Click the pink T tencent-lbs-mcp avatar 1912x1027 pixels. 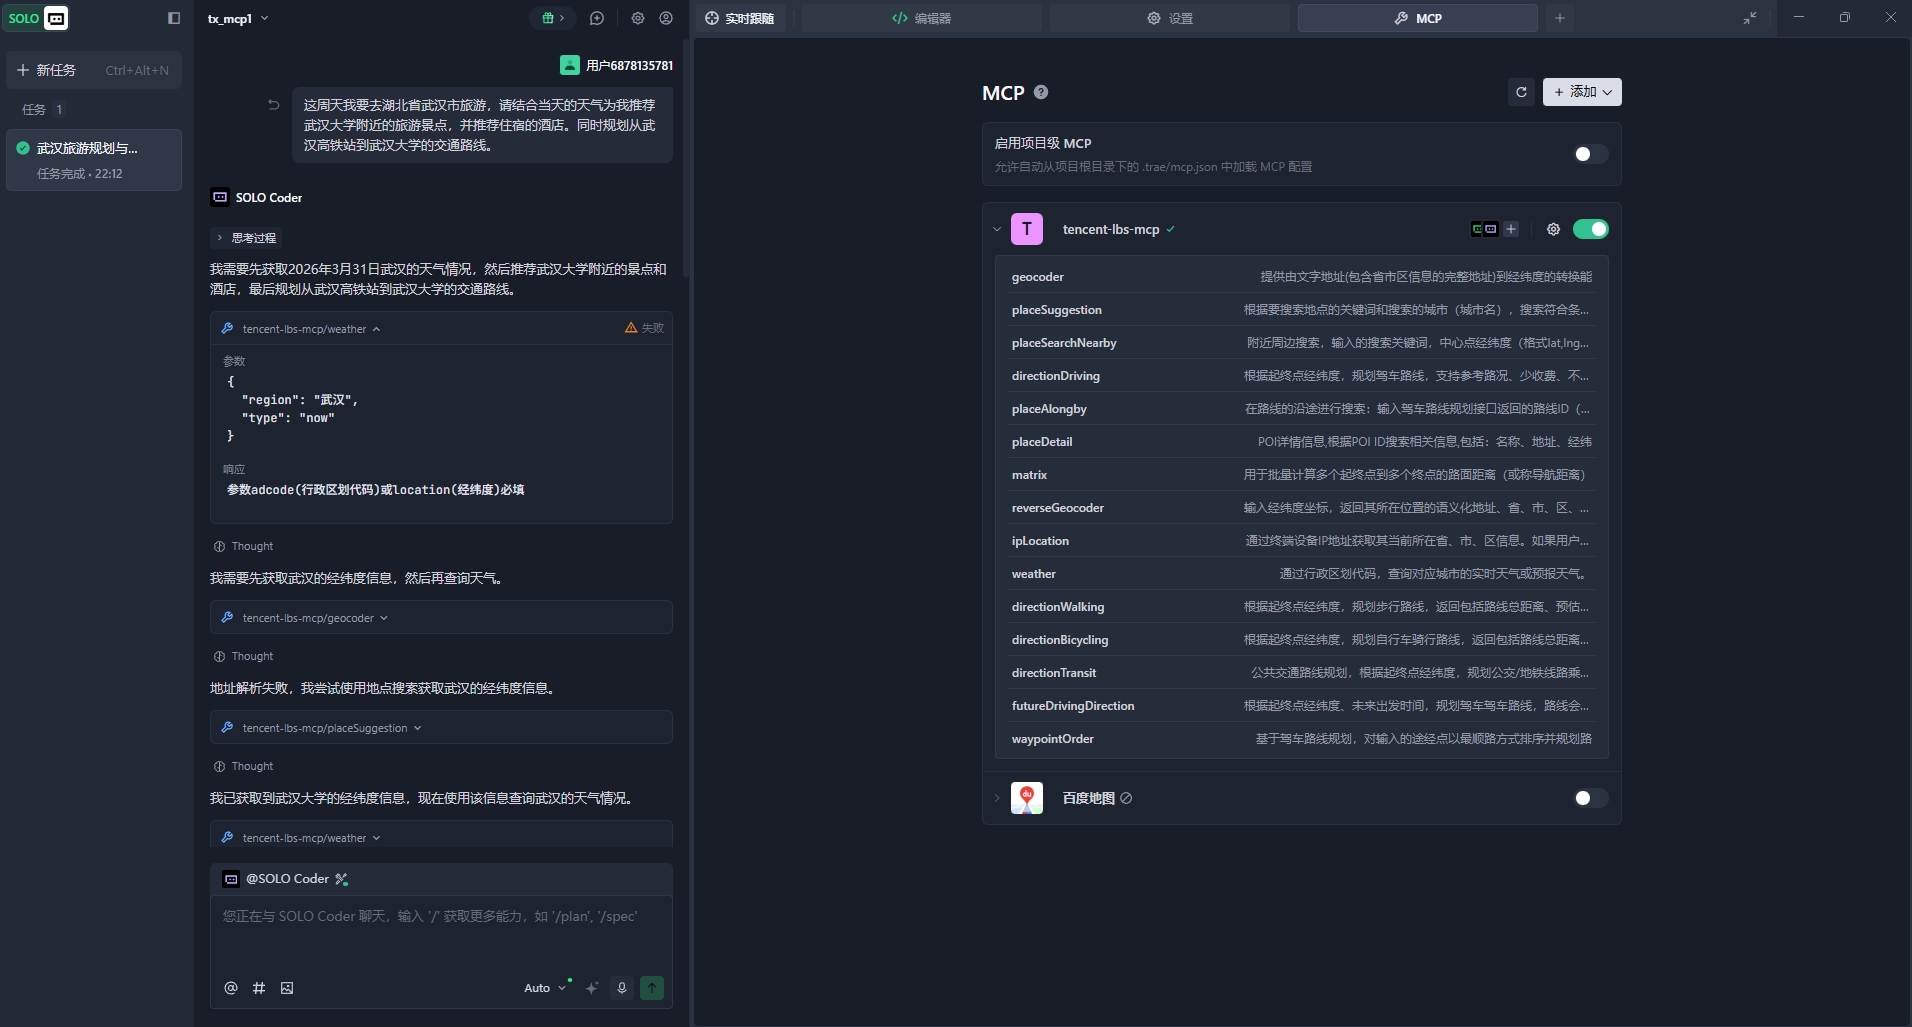(x=1027, y=229)
